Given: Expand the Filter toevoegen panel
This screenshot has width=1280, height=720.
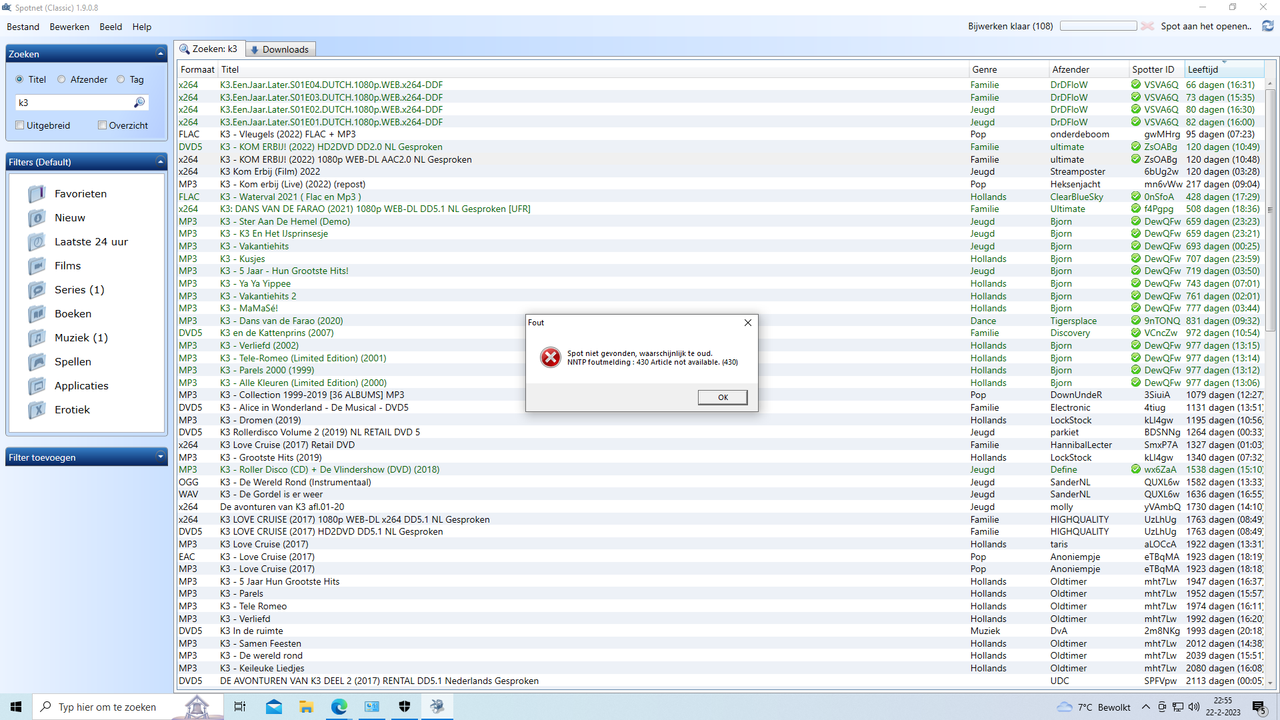Looking at the screenshot, I should point(160,457).
